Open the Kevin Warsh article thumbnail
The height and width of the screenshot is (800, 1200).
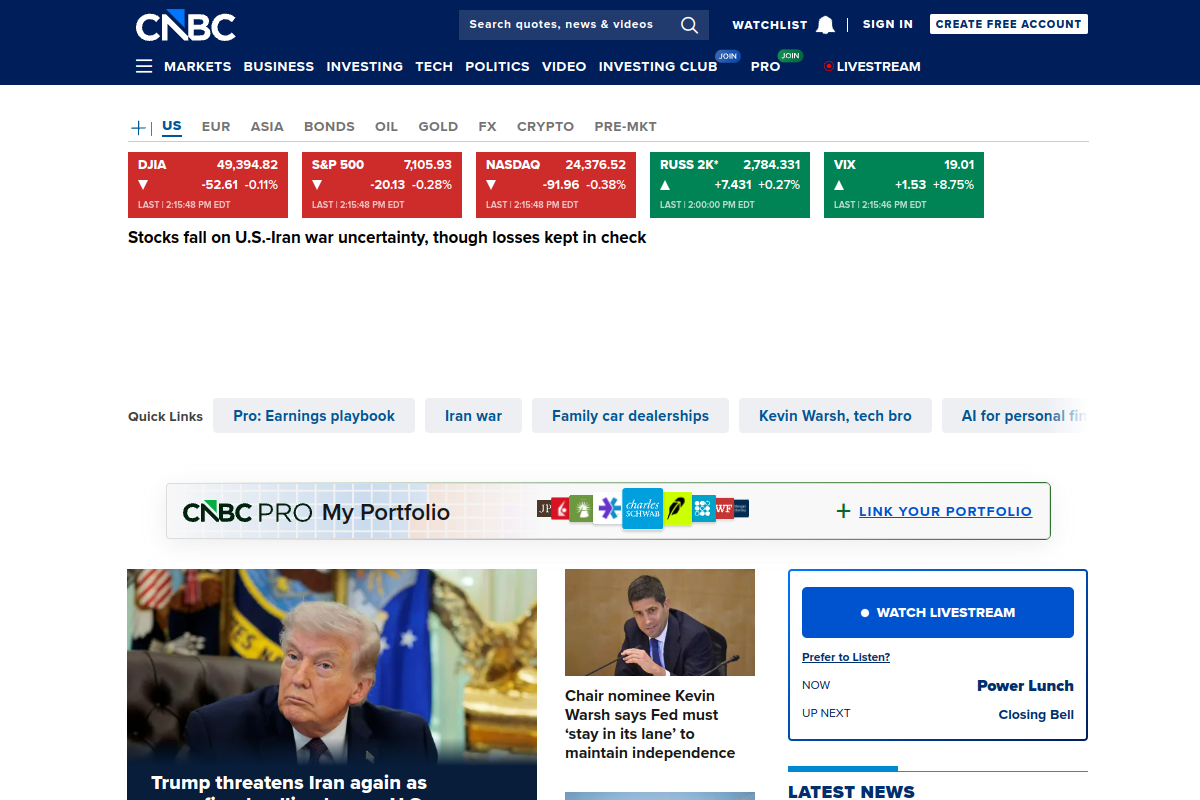pos(660,622)
